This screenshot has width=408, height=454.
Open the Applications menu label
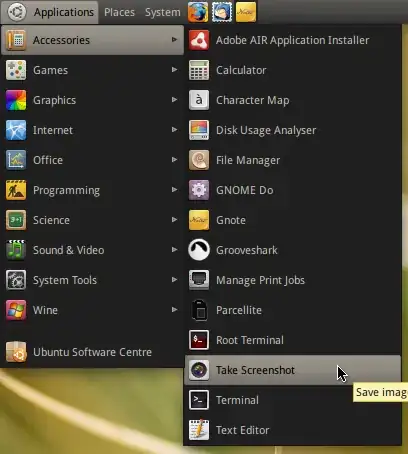(64, 12)
